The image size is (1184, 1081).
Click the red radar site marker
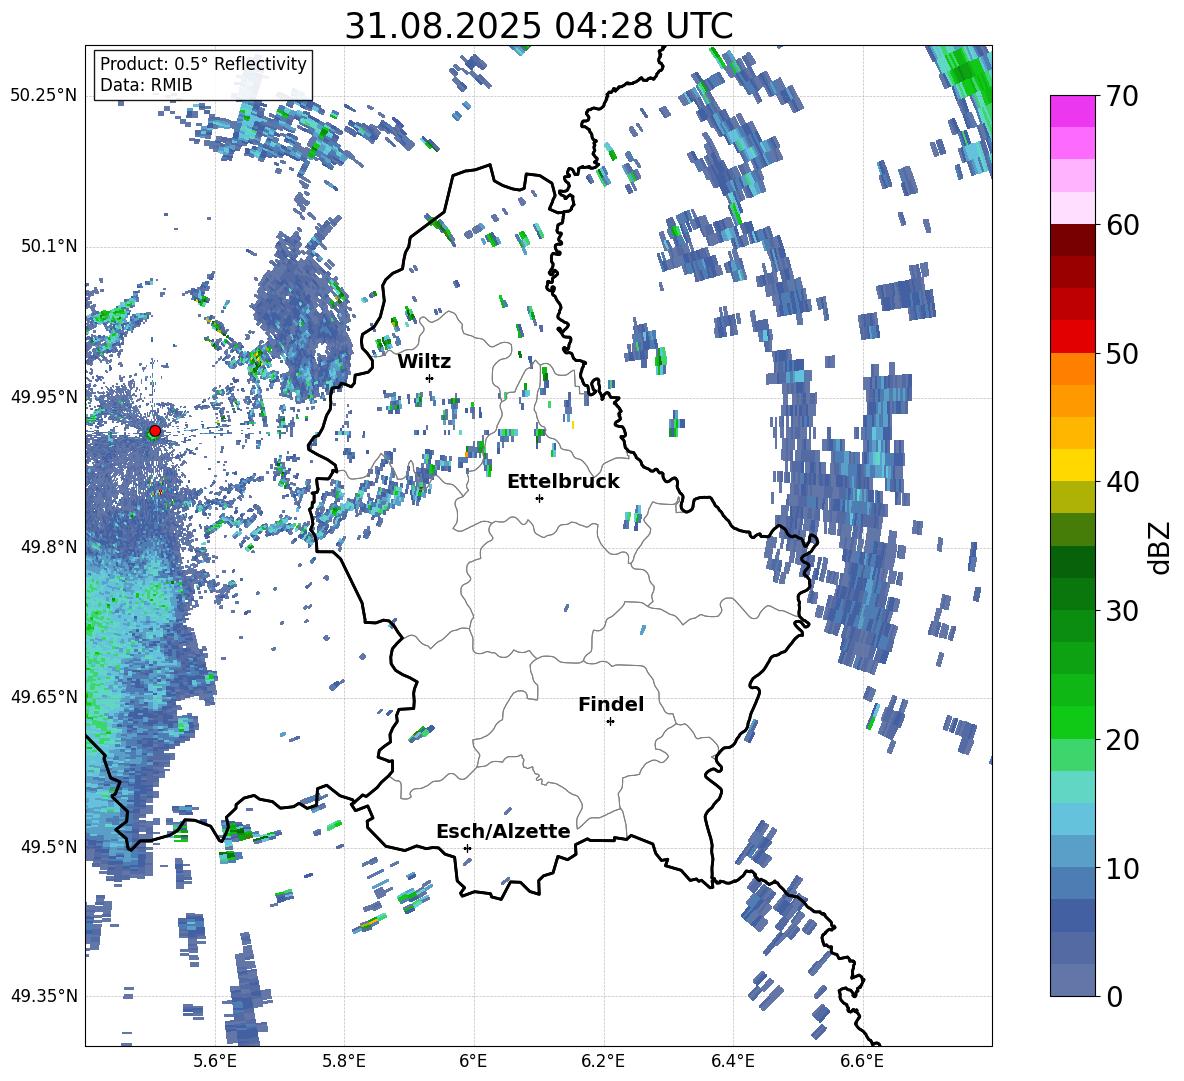coord(155,431)
